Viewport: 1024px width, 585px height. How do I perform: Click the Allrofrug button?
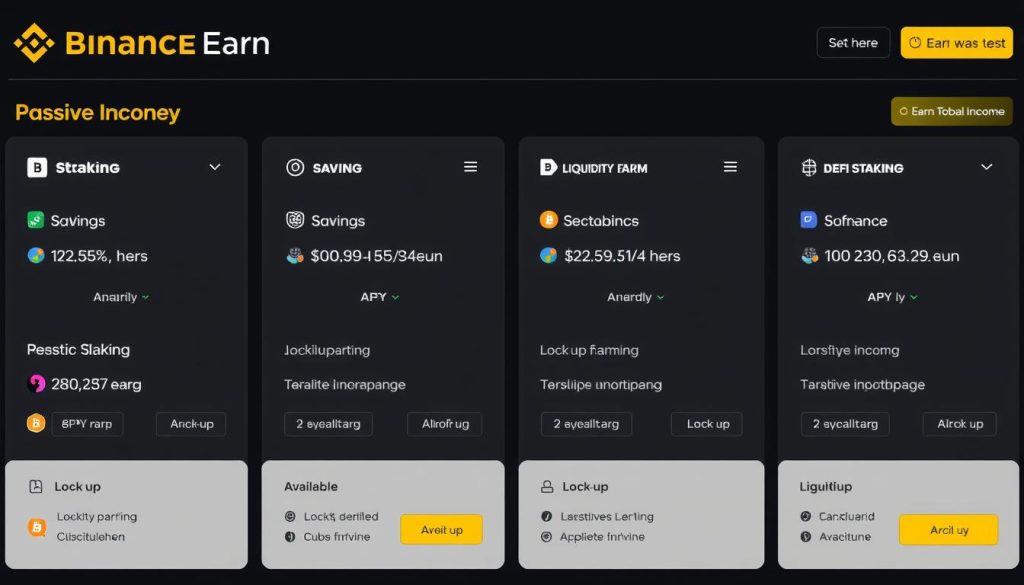point(445,424)
